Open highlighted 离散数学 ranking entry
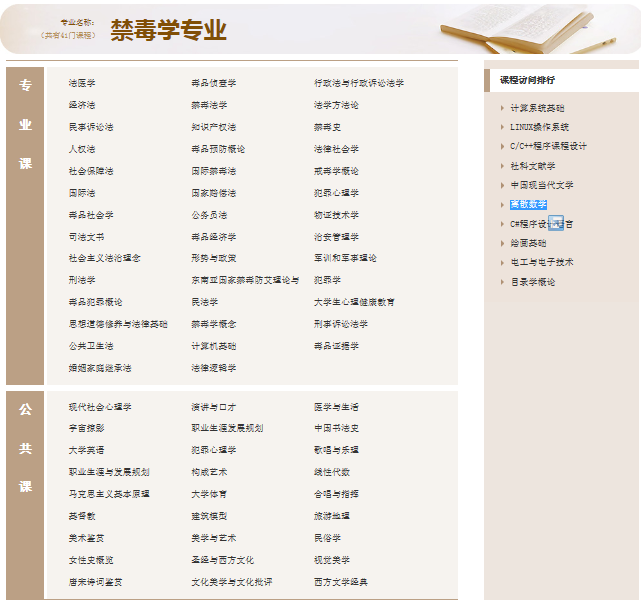641x602 pixels. pos(528,204)
